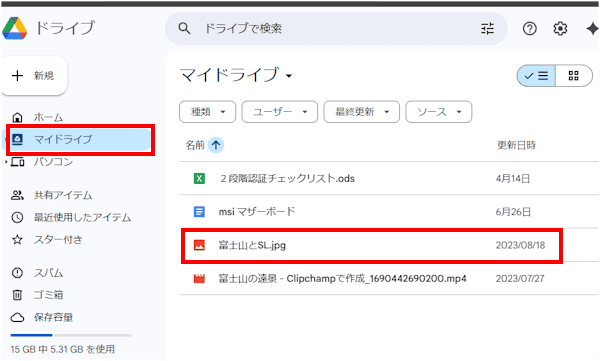Click the storage usage progress bar
This screenshot has height=361, width=600.
point(71,335)
